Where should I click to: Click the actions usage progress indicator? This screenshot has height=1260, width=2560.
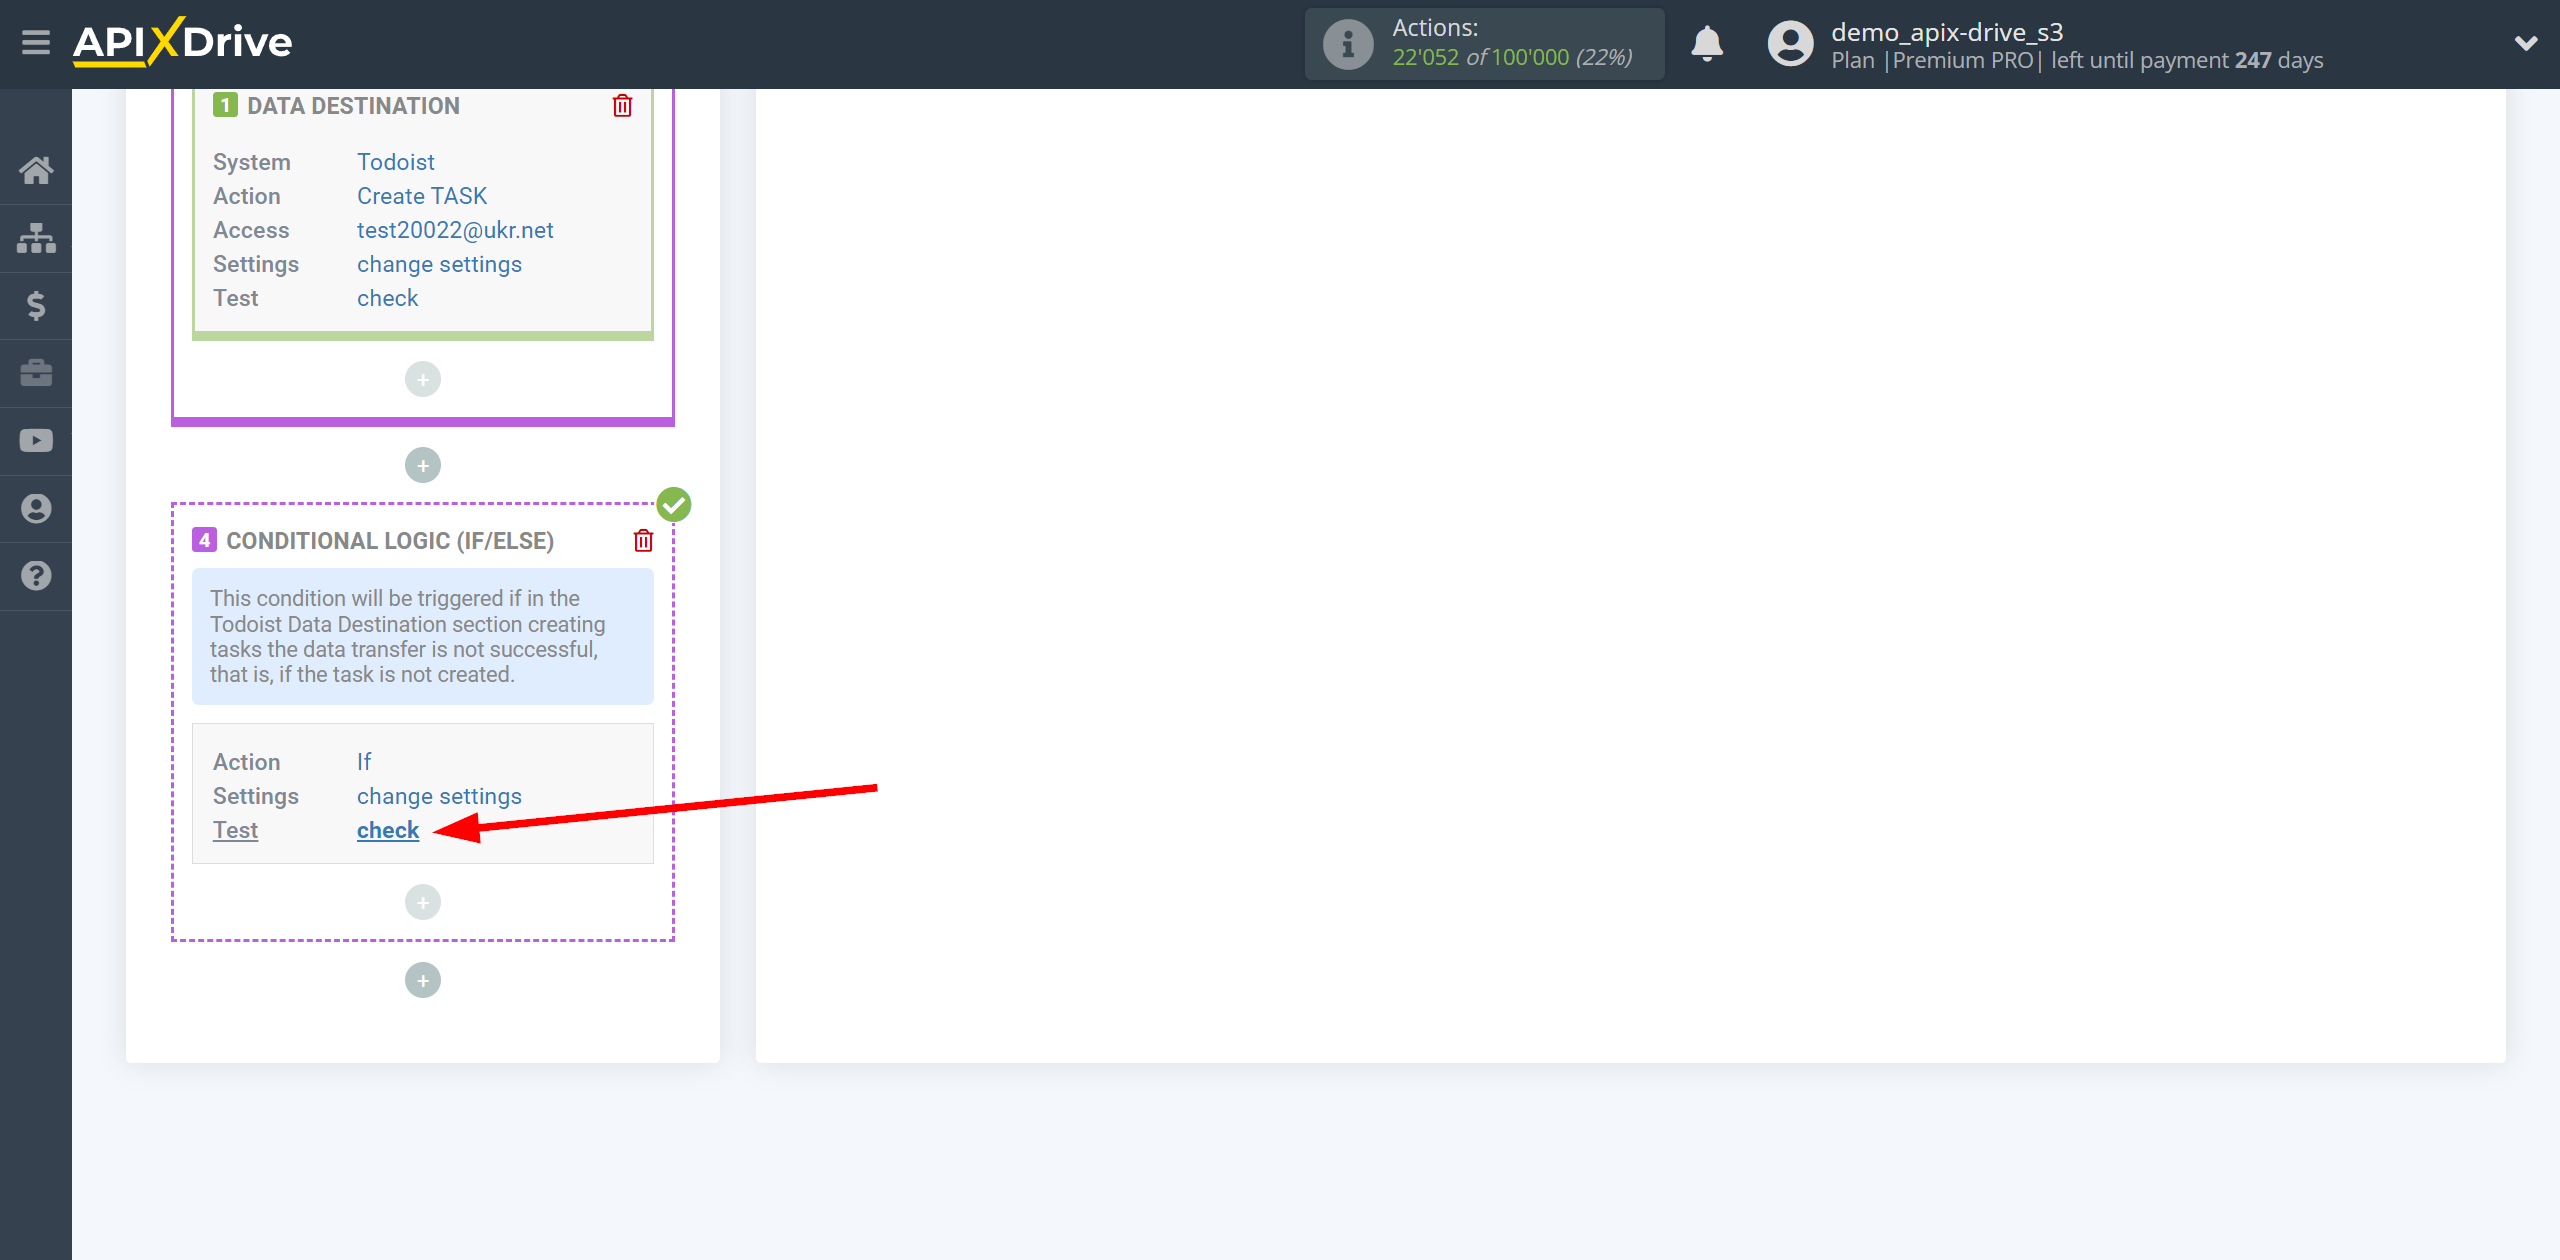[x=1487, y=44]
